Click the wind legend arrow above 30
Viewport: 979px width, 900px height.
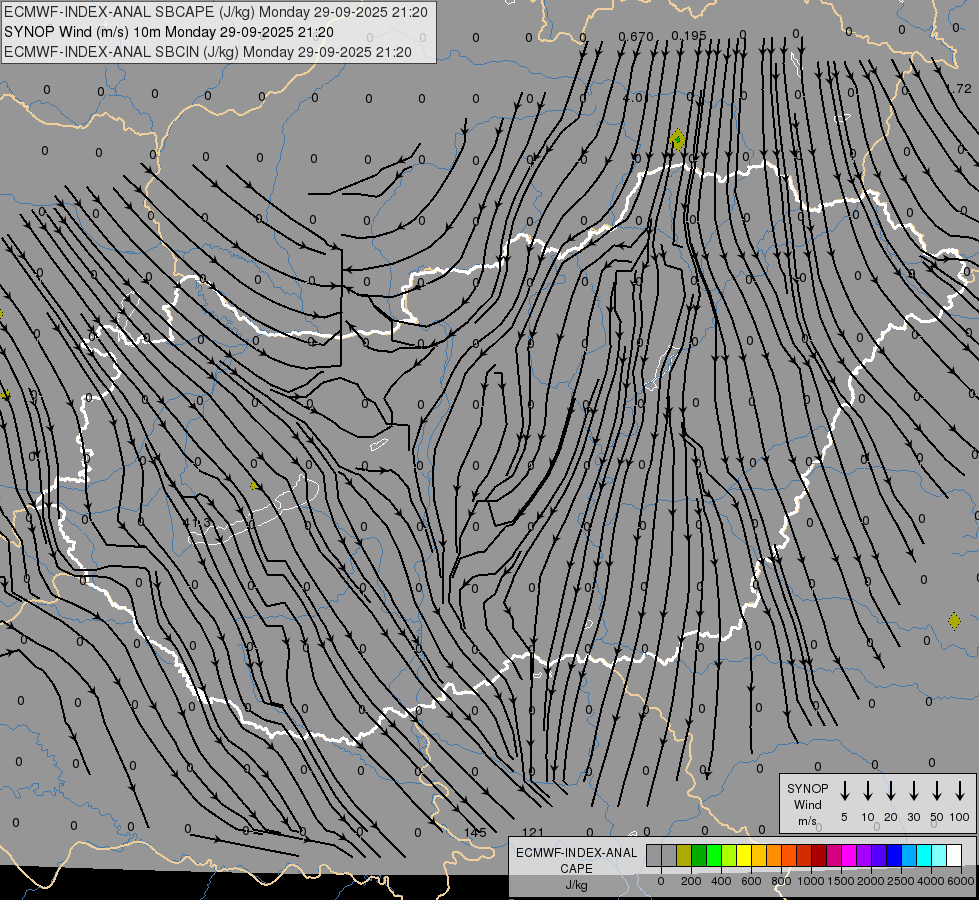[x=913, y=791]
